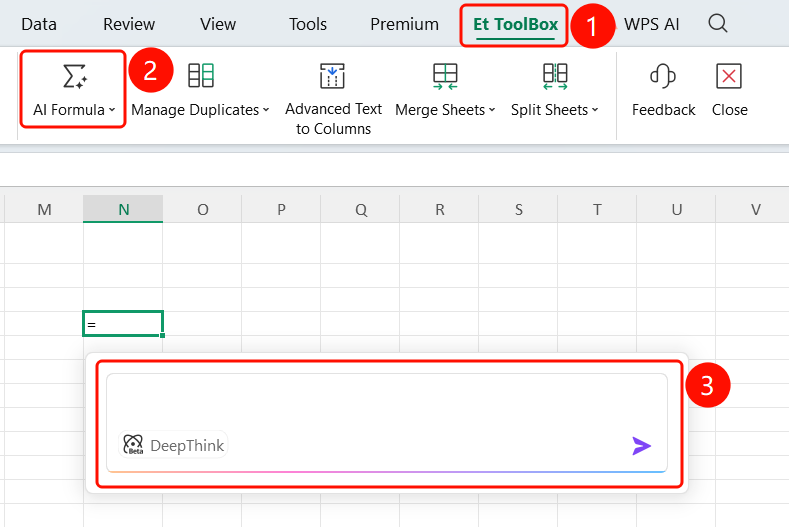Viewport: 789px width, 527px height.
Task: Expand the Merge Sheets dropdown arrow
Action: click(x=492, y=110)
